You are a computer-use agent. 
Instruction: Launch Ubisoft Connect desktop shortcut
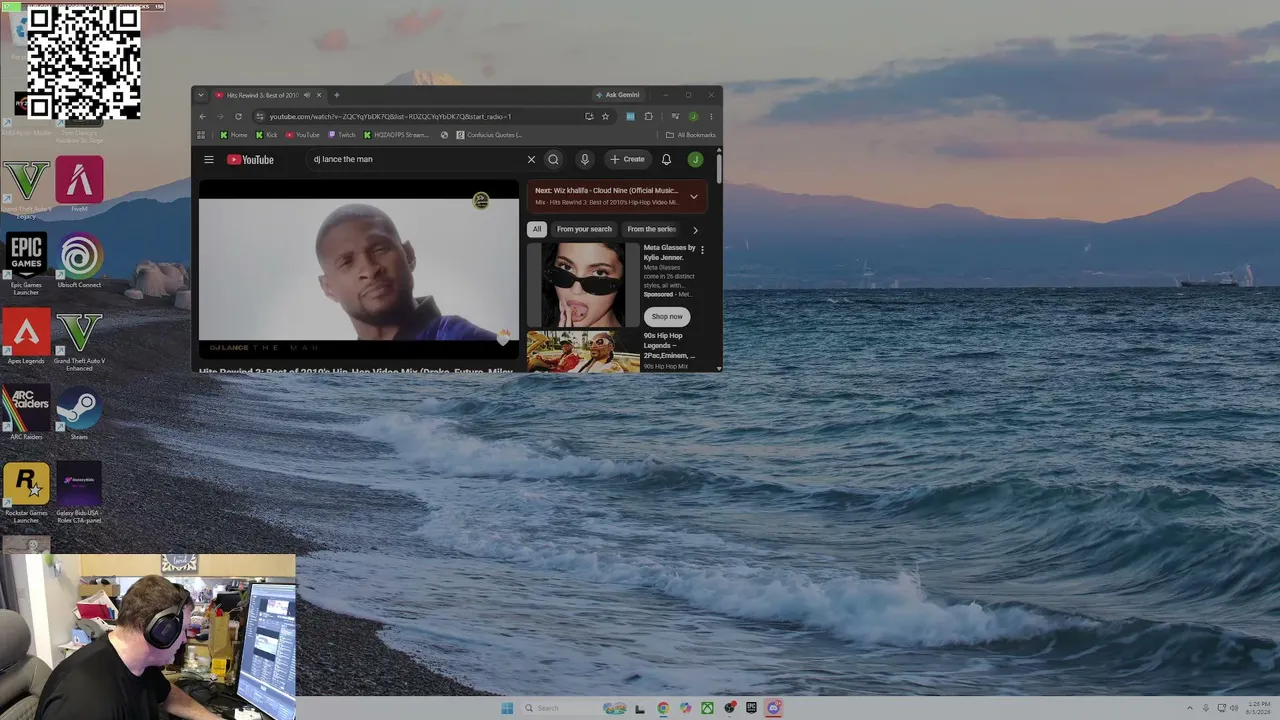80,261
